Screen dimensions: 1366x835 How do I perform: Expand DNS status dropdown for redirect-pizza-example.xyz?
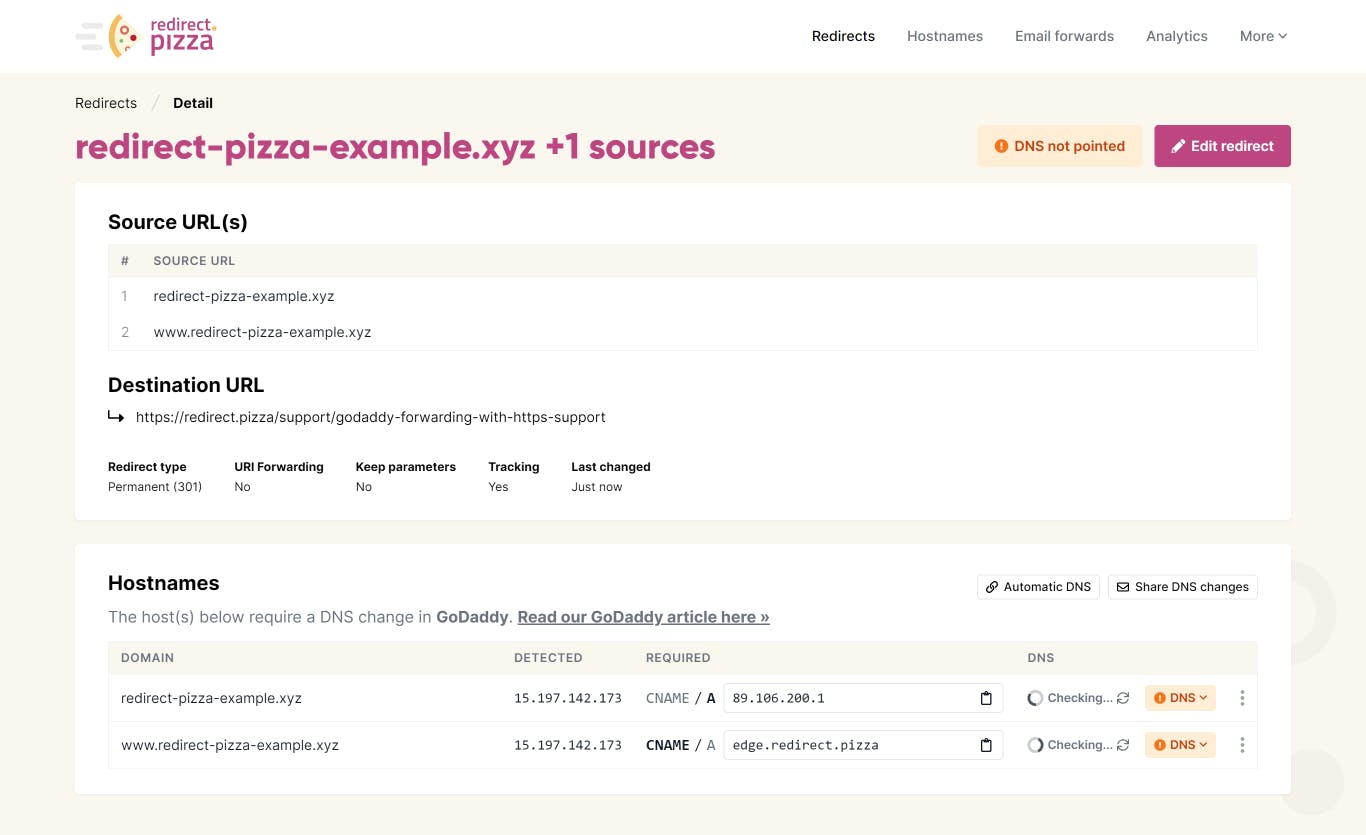coord(1180,698)
